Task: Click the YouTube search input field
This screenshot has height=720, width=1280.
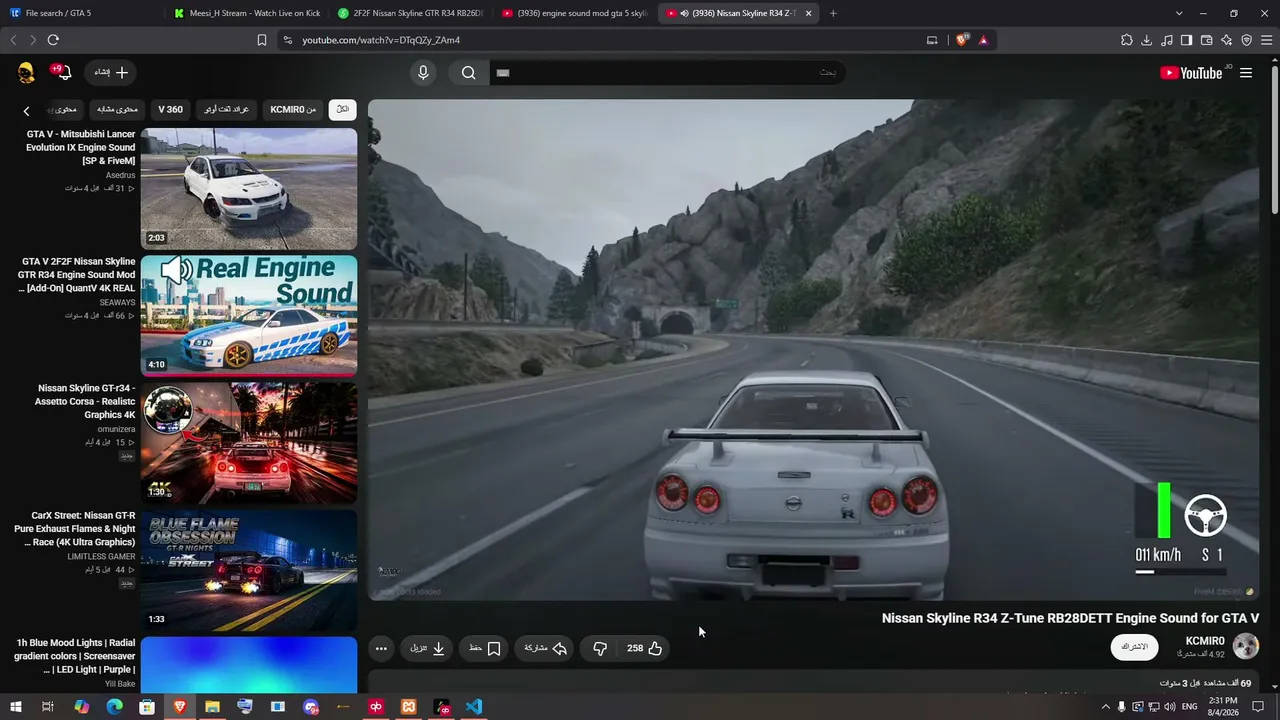Action: click(x=666, y=72)
